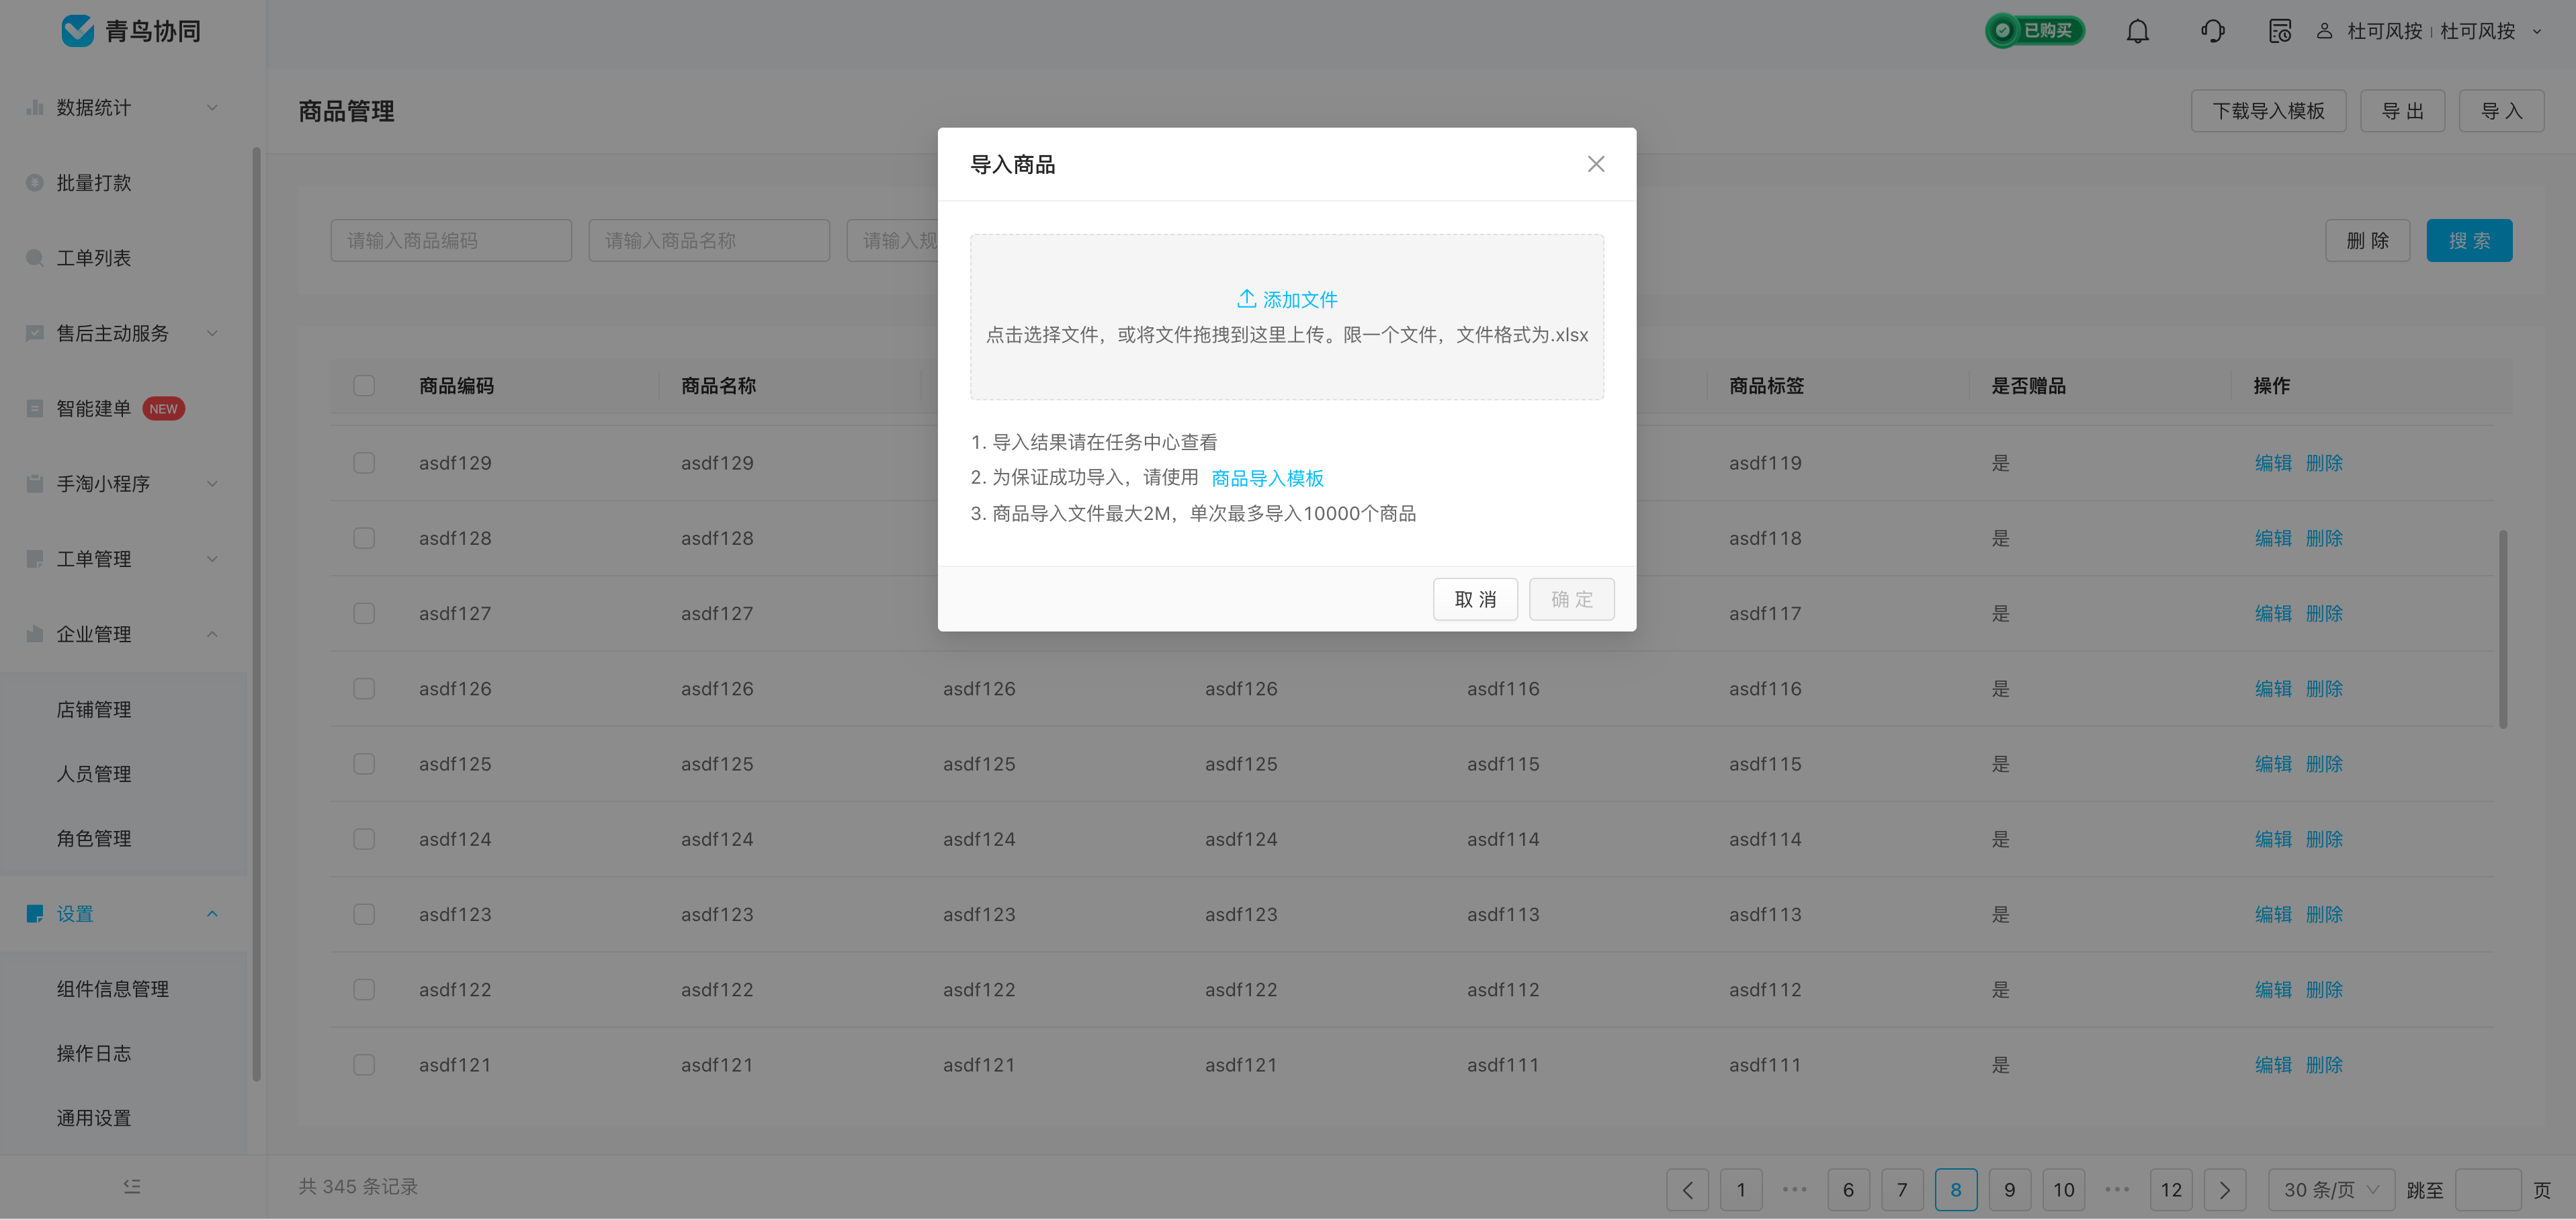The image size is (2576, 1220).
Task: Check the row asdf124 checkbox
Action: click(x=364, y=839)
